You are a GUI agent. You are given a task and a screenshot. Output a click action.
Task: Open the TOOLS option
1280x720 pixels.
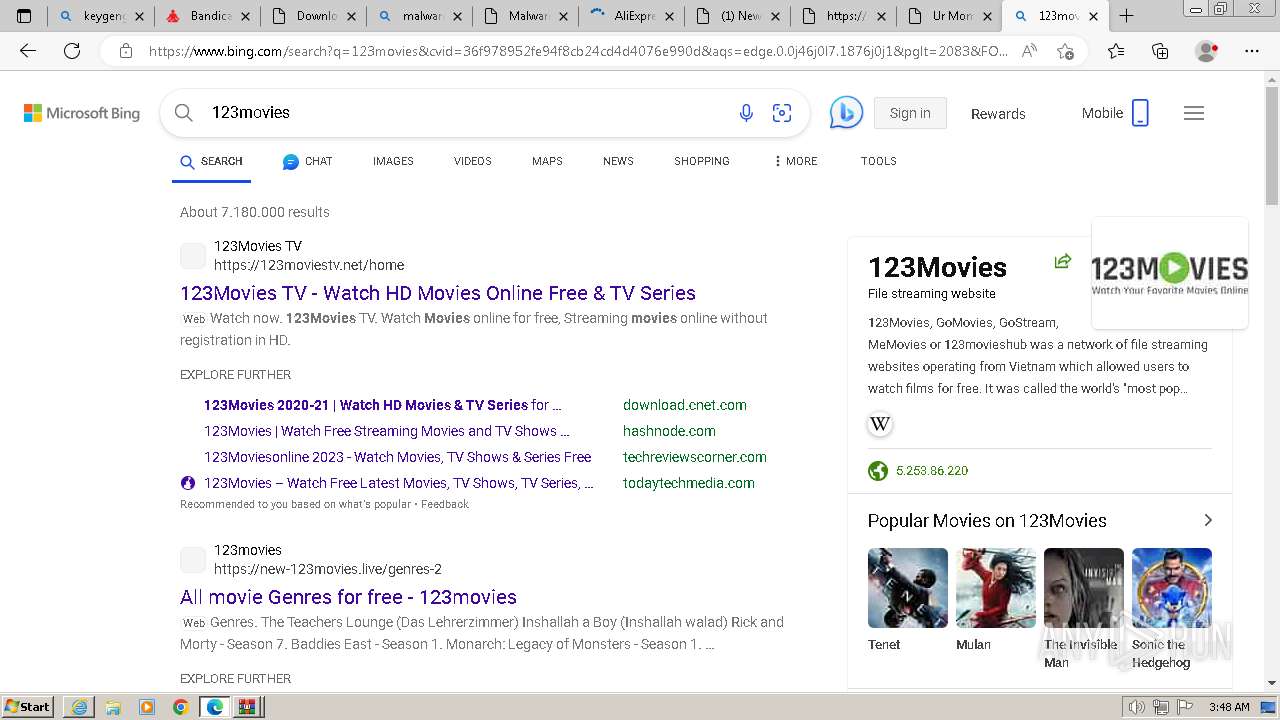(x=879, y=161)
